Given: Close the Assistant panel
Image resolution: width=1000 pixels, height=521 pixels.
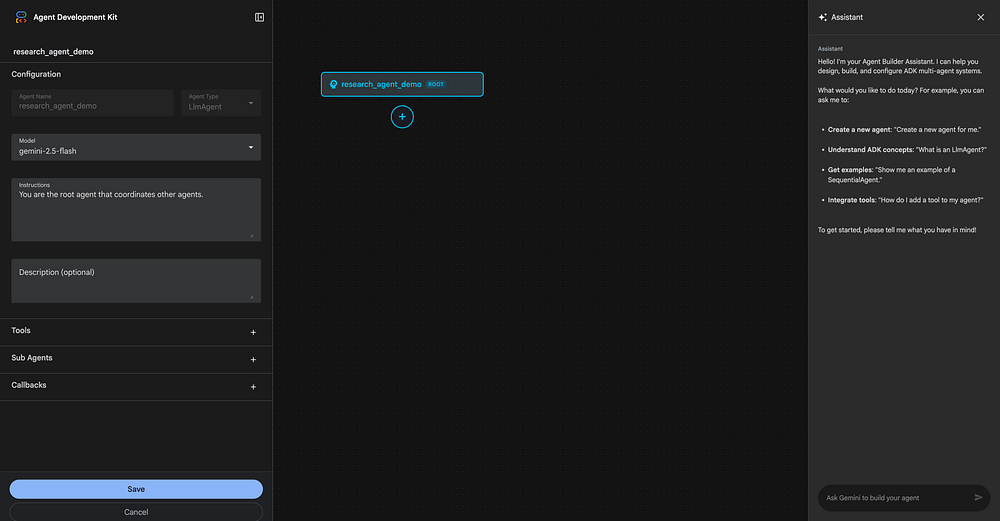Looking at the screenshot, I should coord(981,17).
